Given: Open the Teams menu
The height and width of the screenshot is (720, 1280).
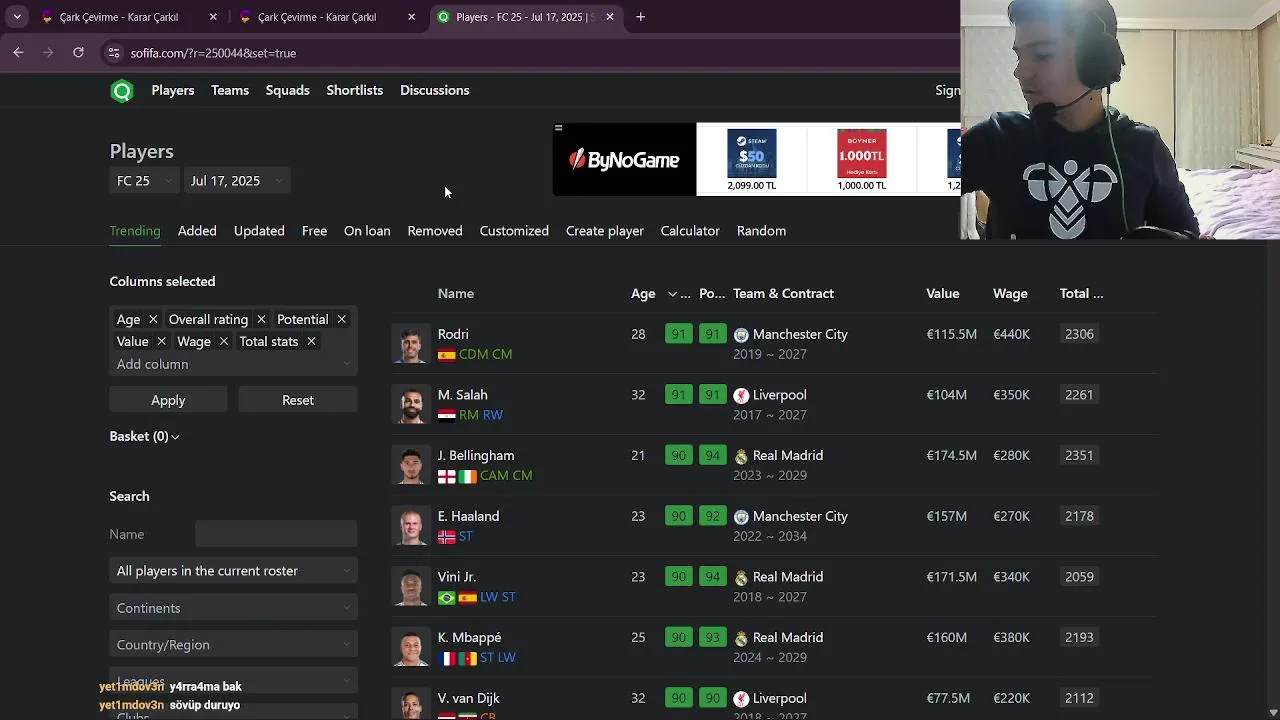Looking at the screenshot, I should [230, 90].
